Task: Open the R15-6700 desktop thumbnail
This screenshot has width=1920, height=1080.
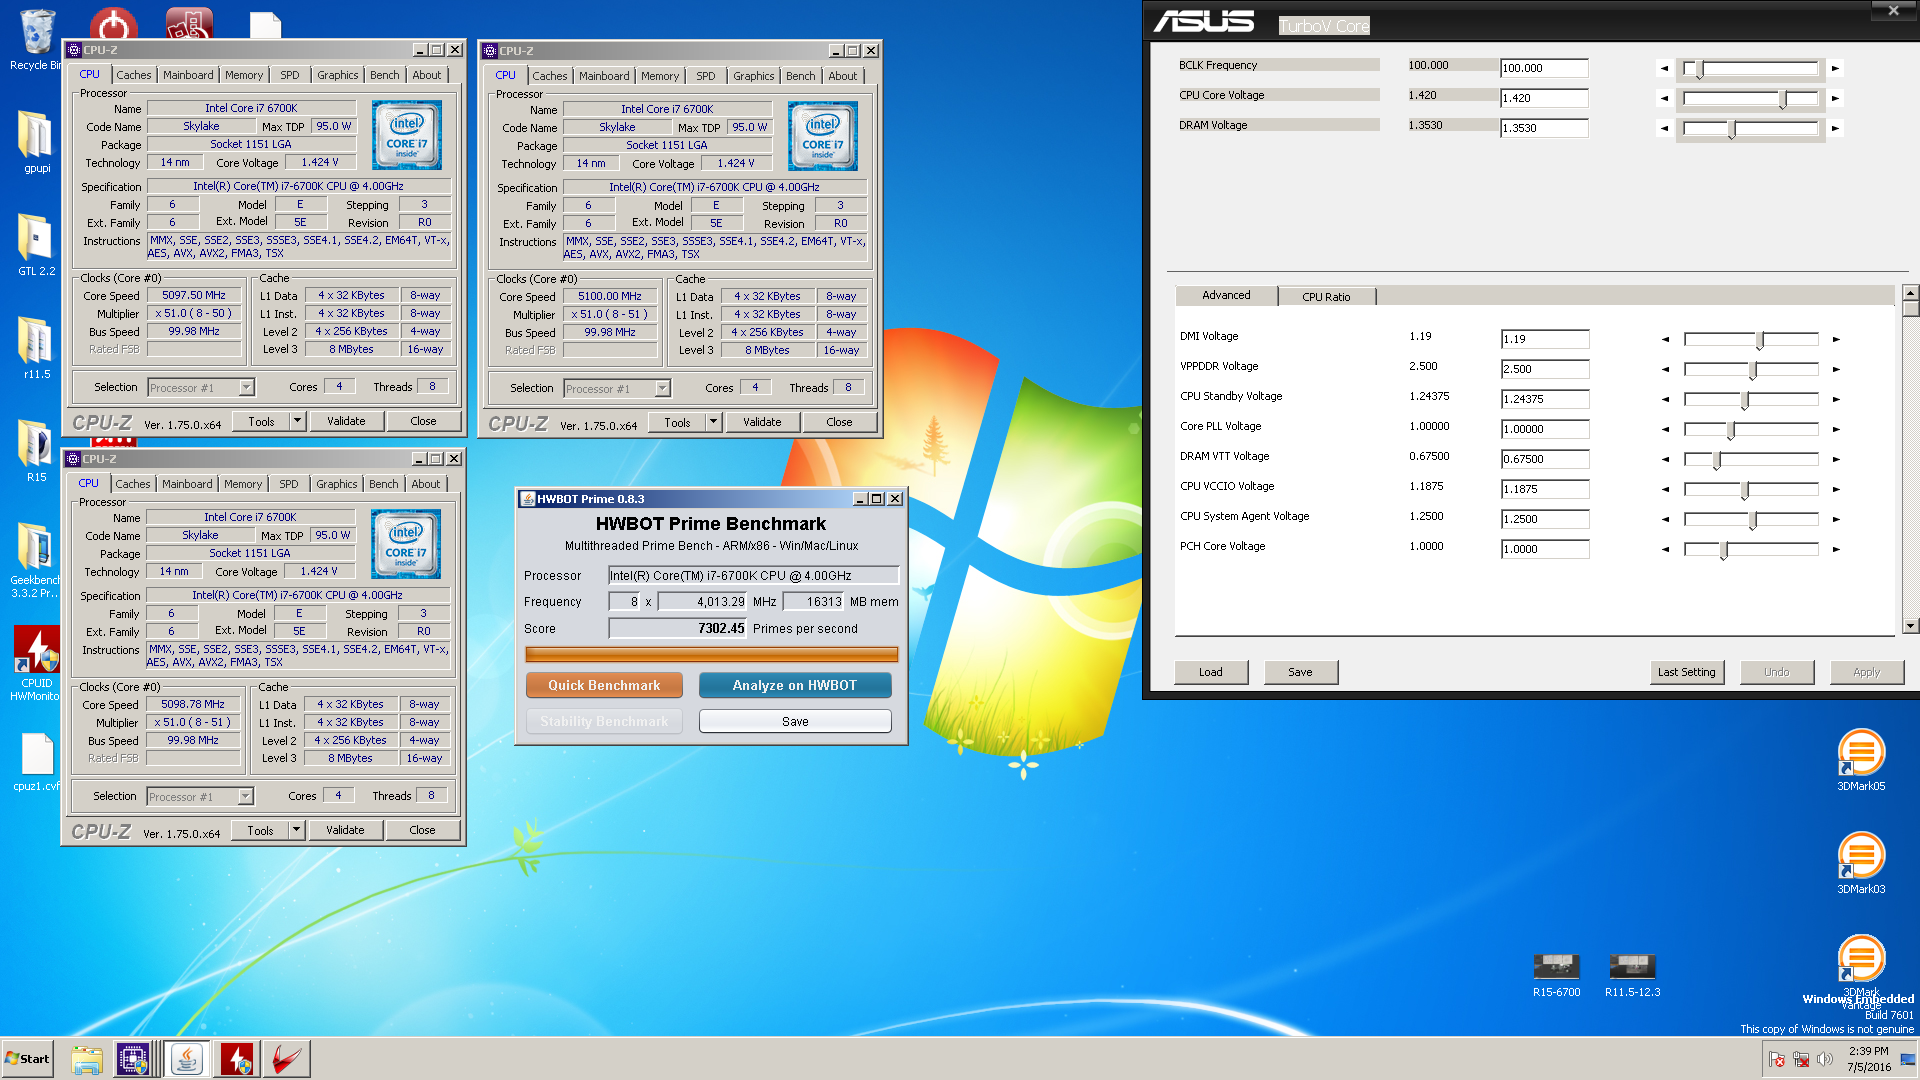Action: click(x=1556, y=975)
